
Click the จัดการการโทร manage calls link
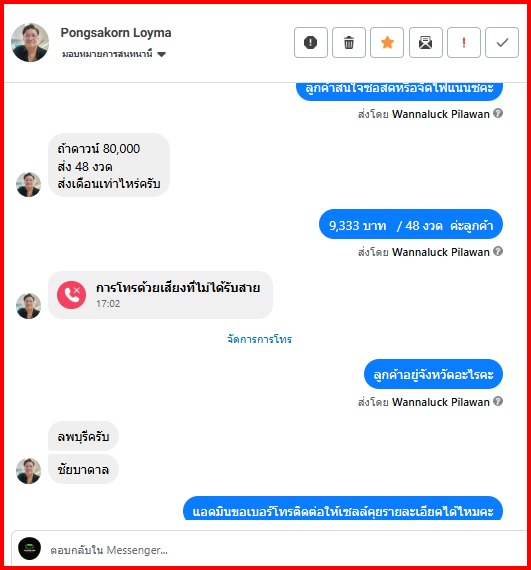pyautogui.click(x=260, y=339)
